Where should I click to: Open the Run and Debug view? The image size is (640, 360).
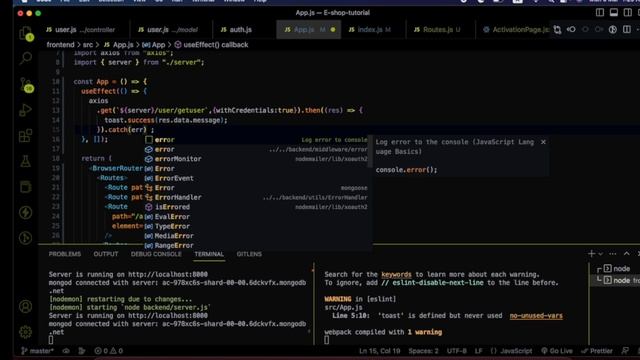pyautogui.click(x=26, y=110)
